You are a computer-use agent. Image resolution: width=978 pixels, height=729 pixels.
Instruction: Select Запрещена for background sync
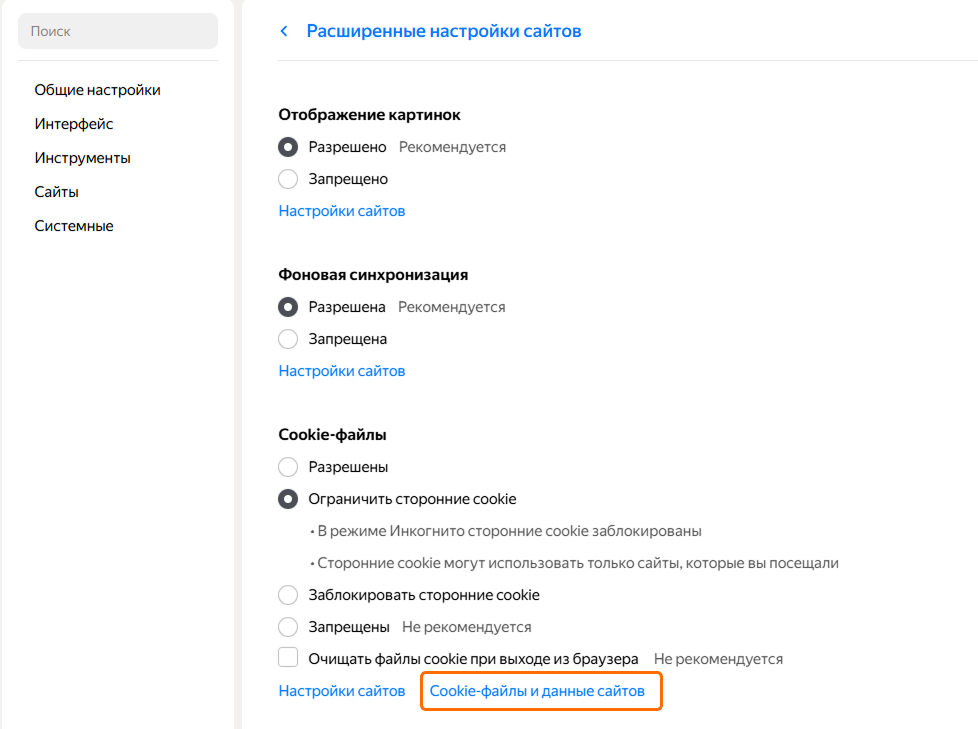(288, 339)
